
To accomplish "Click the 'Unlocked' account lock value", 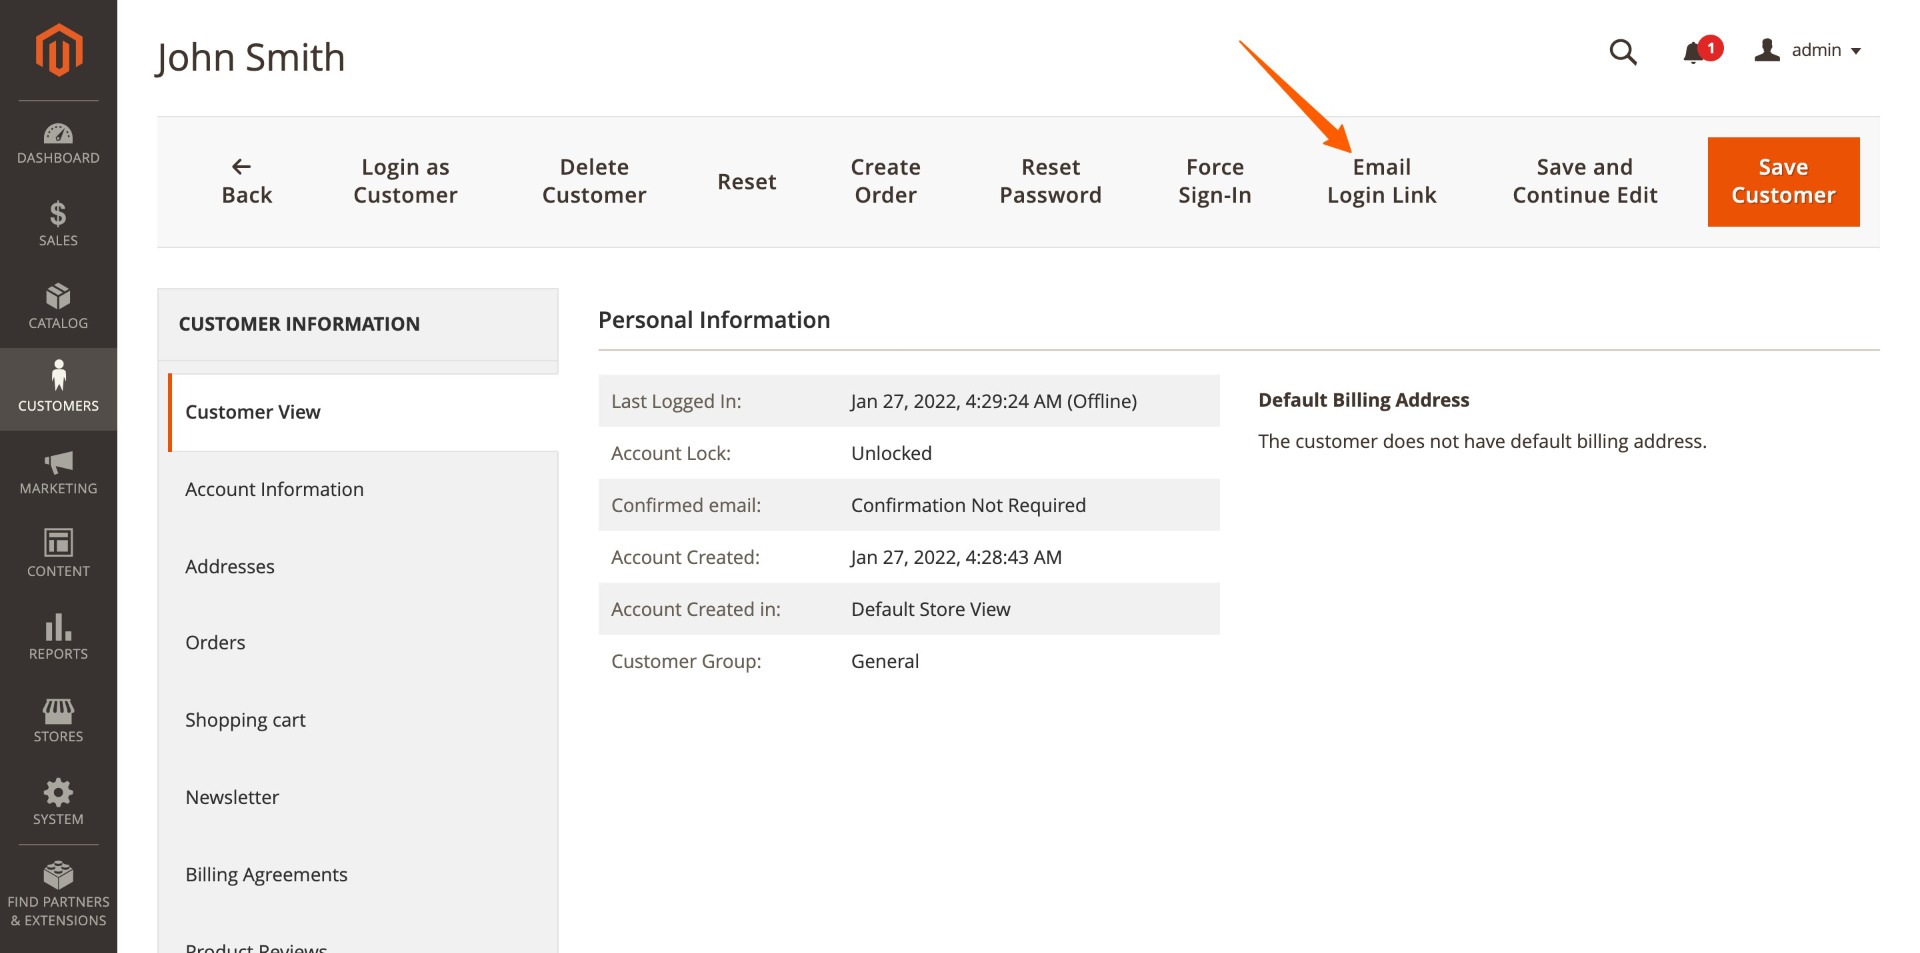I will (891, 453).
